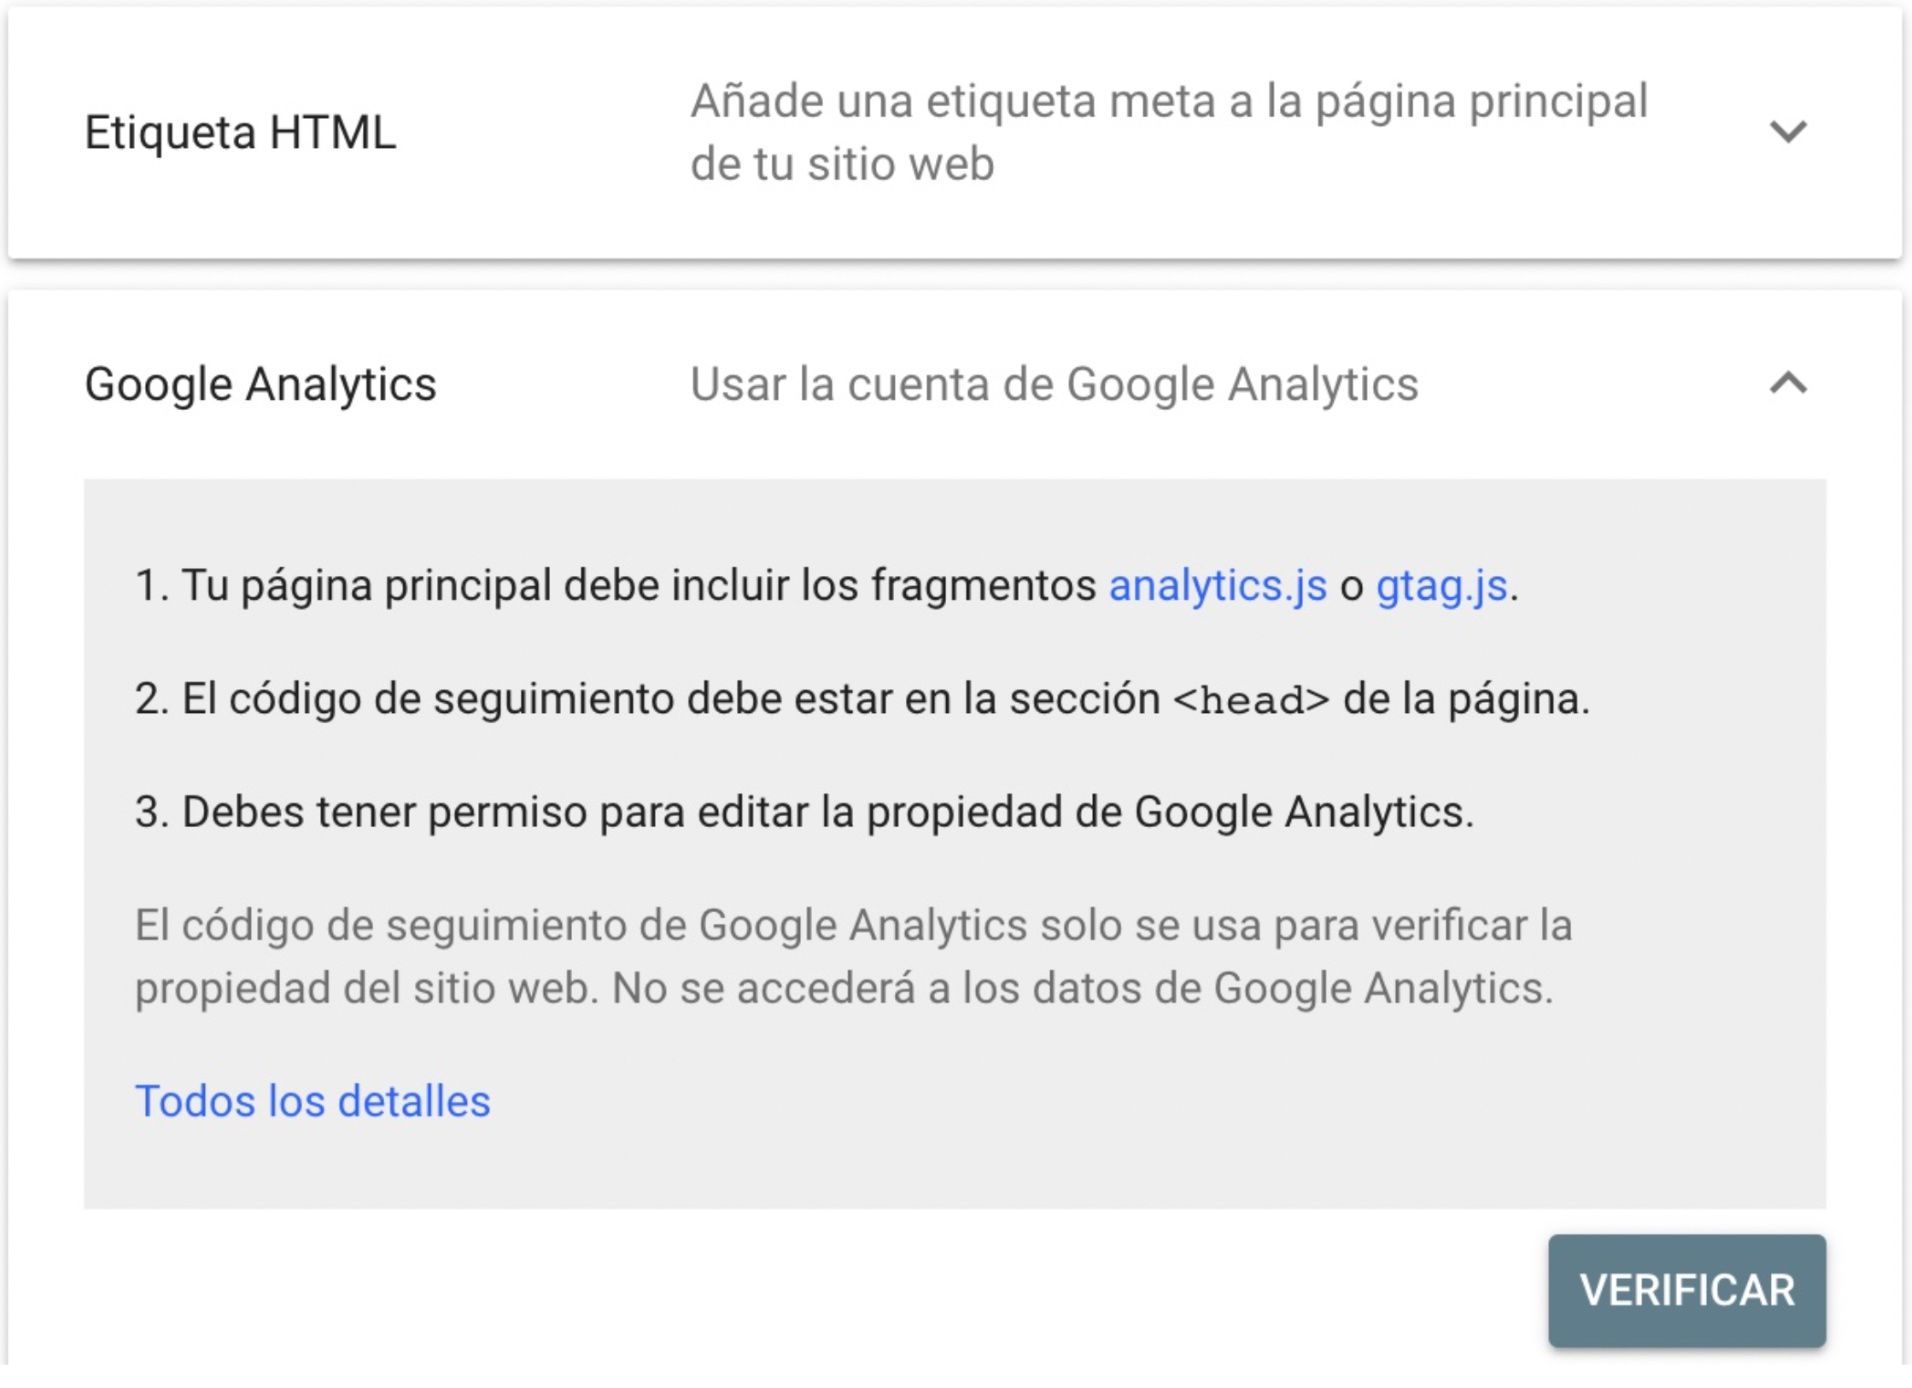Click the Google Analytics heading
The height and width of the screenshot is (1388, 1912).
tap(260, 385)
